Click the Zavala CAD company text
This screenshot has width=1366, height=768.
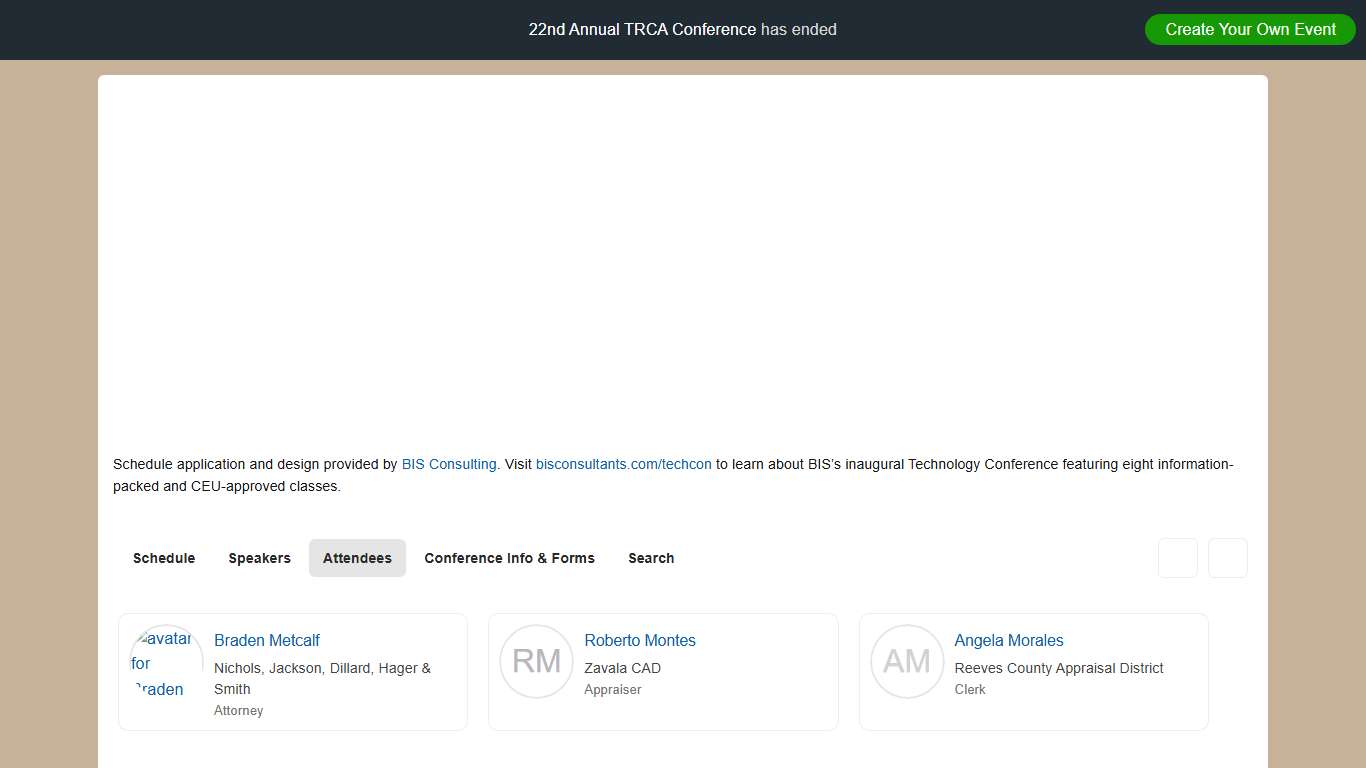click(622, 668)
